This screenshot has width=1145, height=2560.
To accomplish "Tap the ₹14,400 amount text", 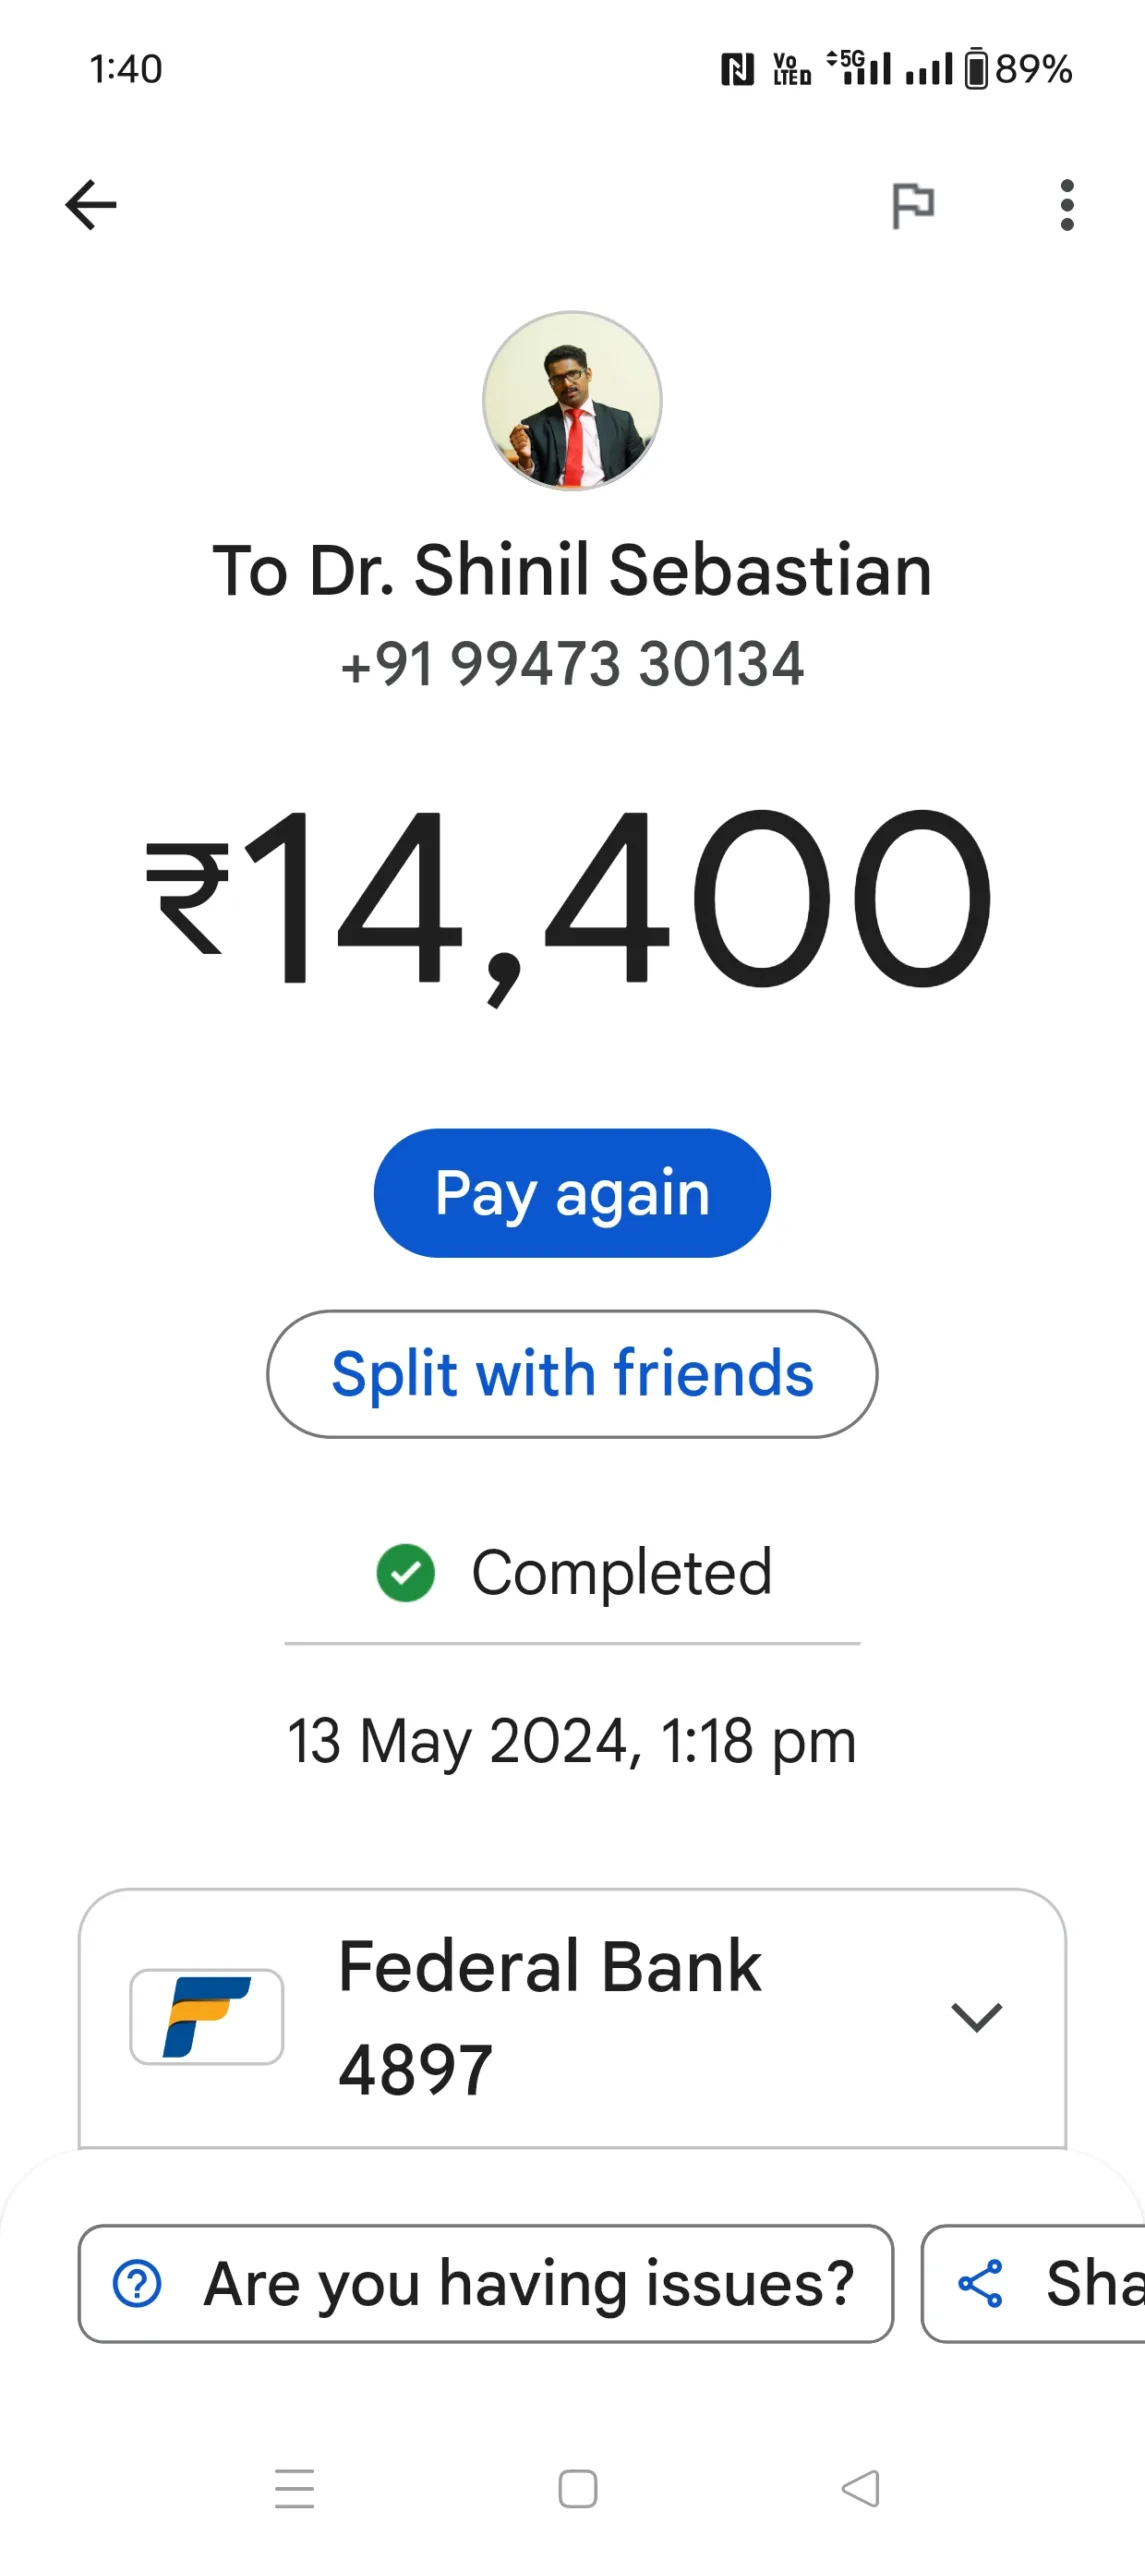I will (570, 902).
